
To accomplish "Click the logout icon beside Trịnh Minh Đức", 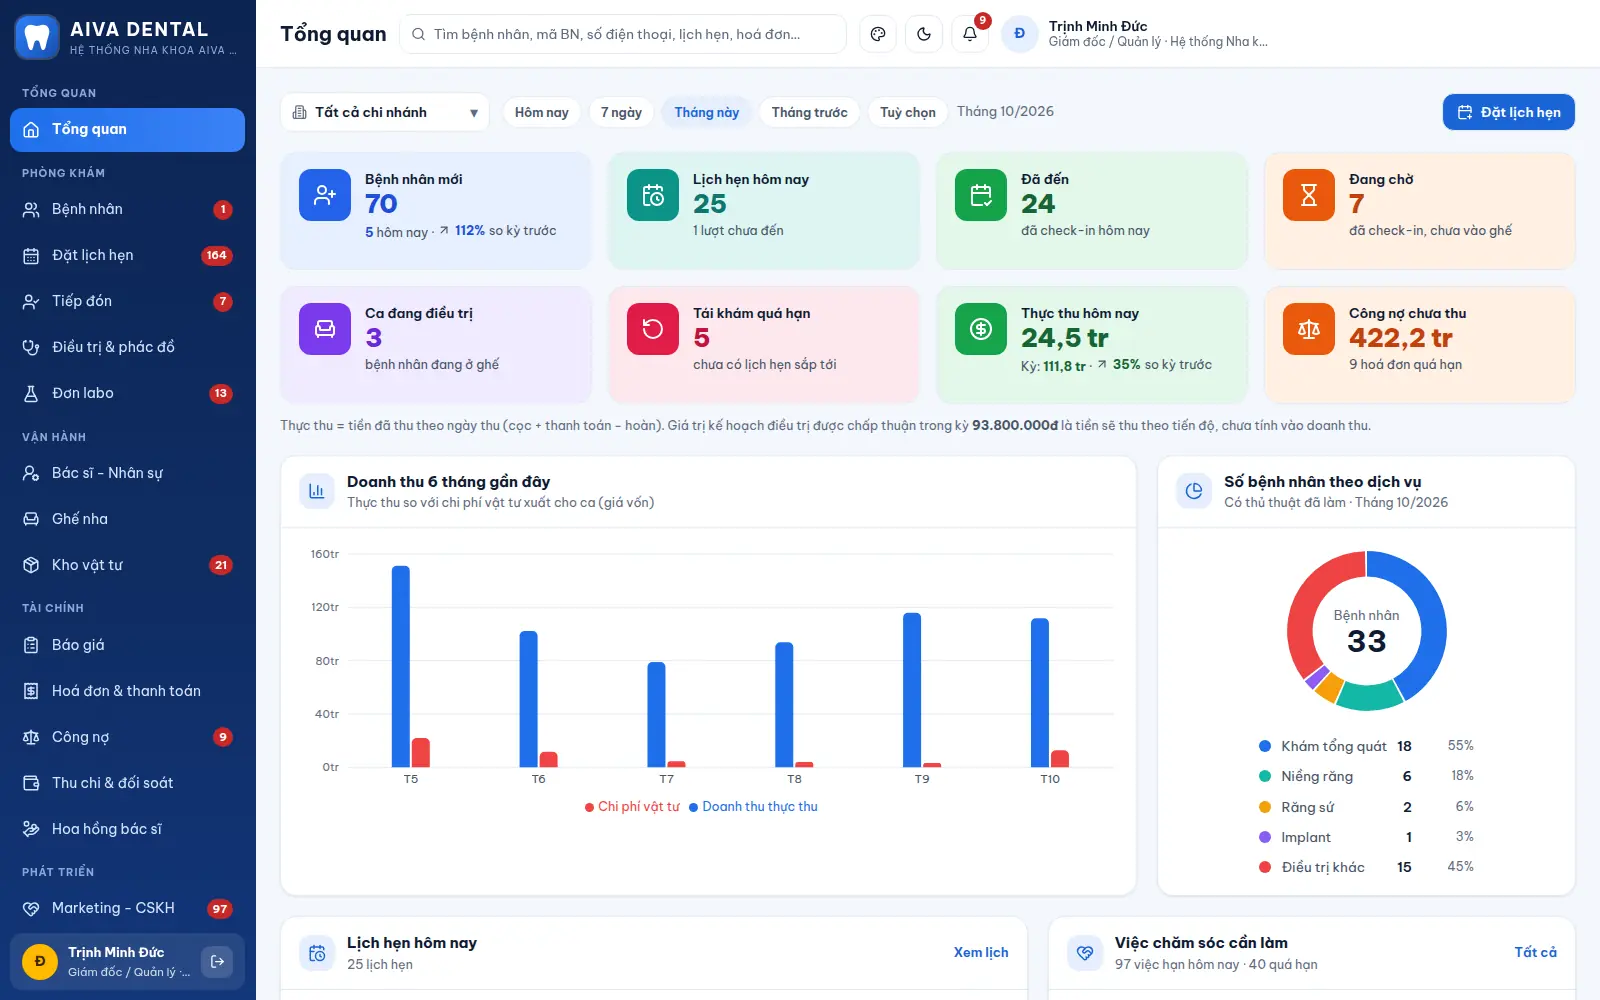I will 217,961.
